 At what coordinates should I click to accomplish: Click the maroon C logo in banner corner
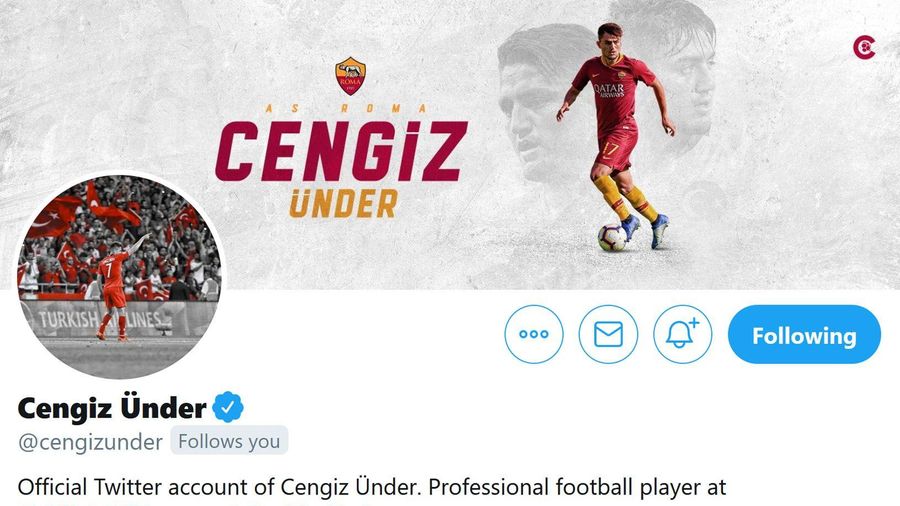coord(864,47)
